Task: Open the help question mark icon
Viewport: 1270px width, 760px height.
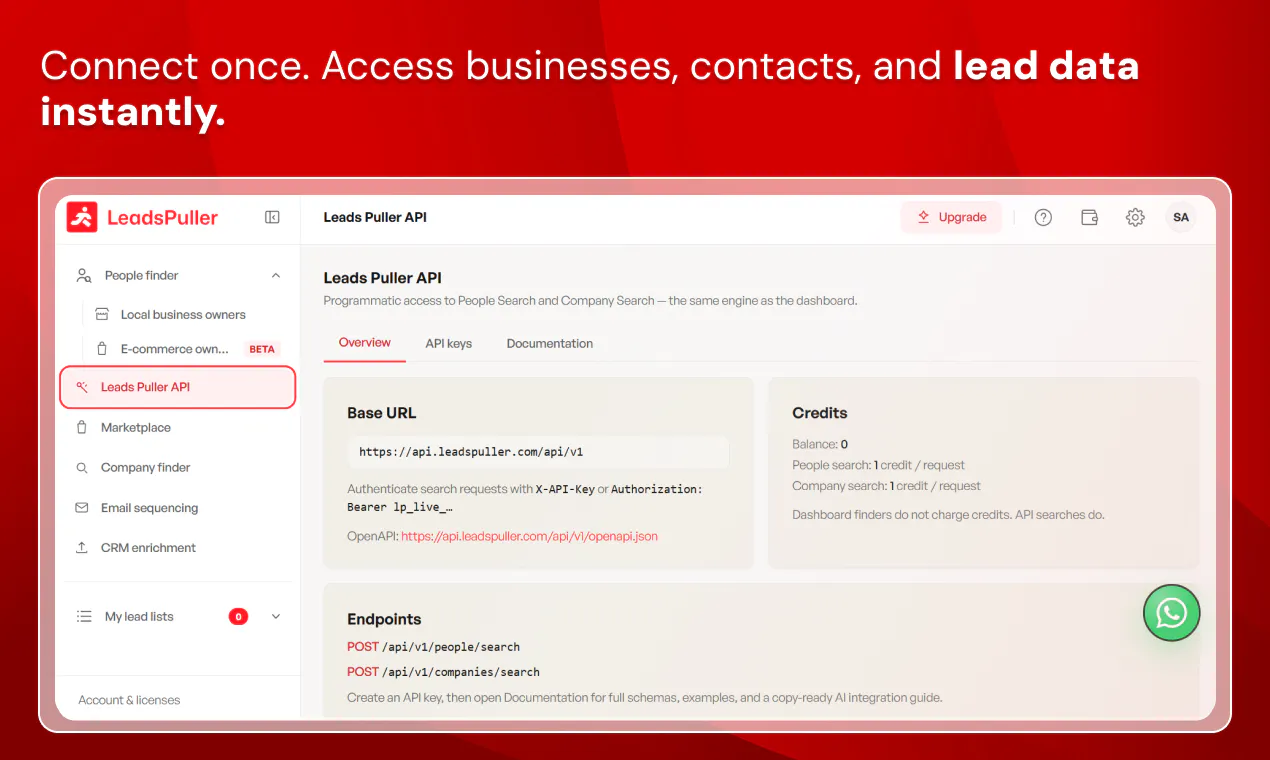Action: [x=1043, y=217]
